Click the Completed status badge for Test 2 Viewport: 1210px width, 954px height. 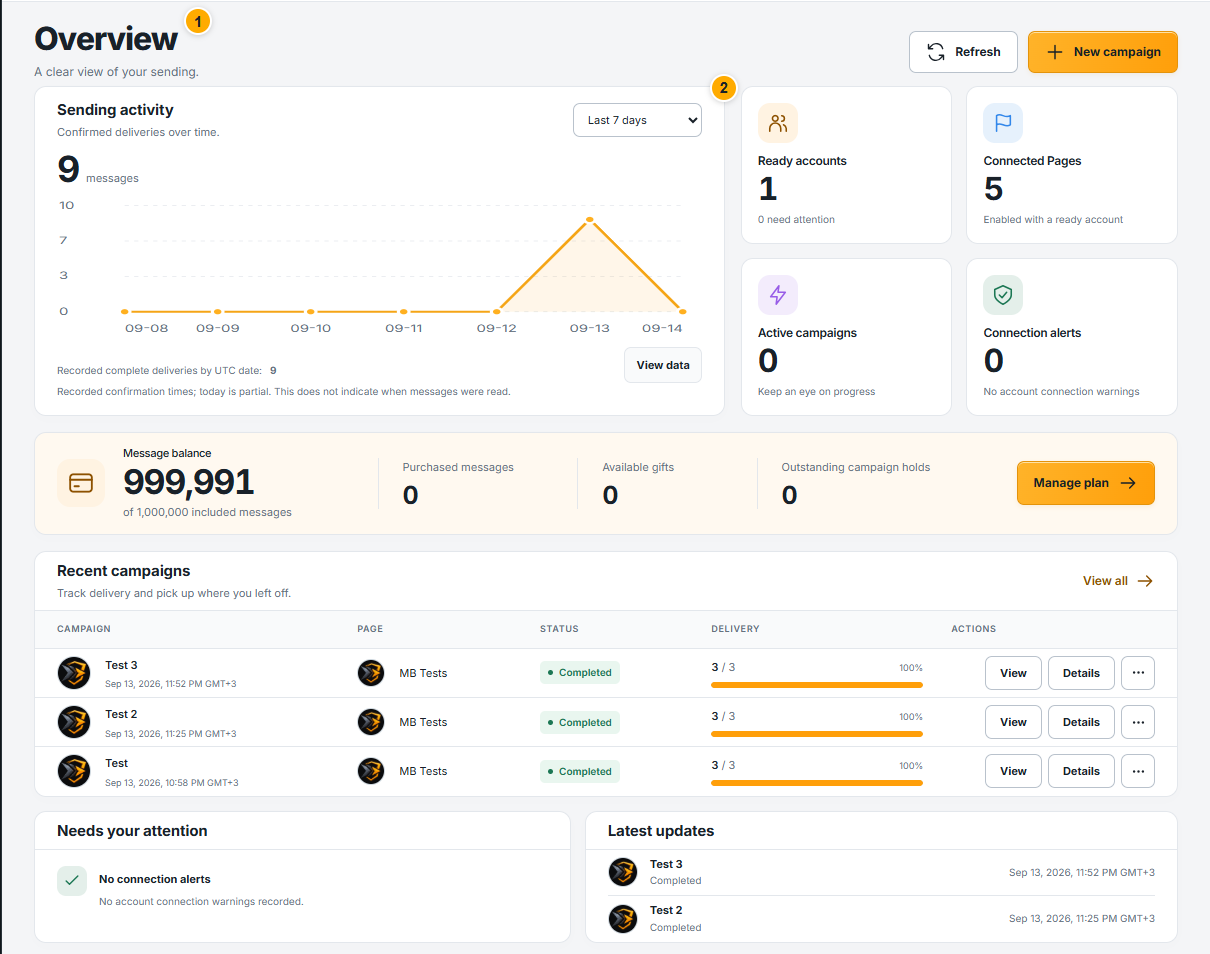[580, 722]
